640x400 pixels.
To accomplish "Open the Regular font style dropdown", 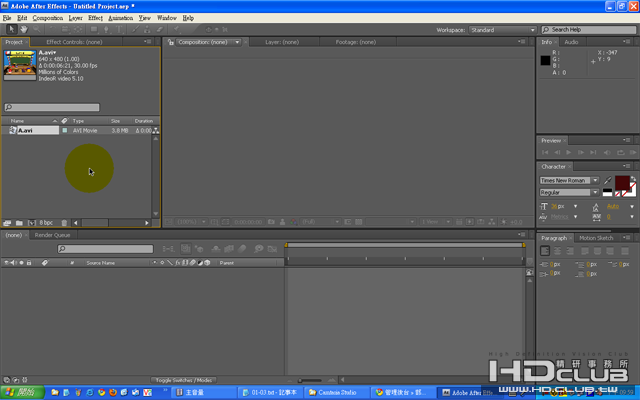I will (569, 192).
